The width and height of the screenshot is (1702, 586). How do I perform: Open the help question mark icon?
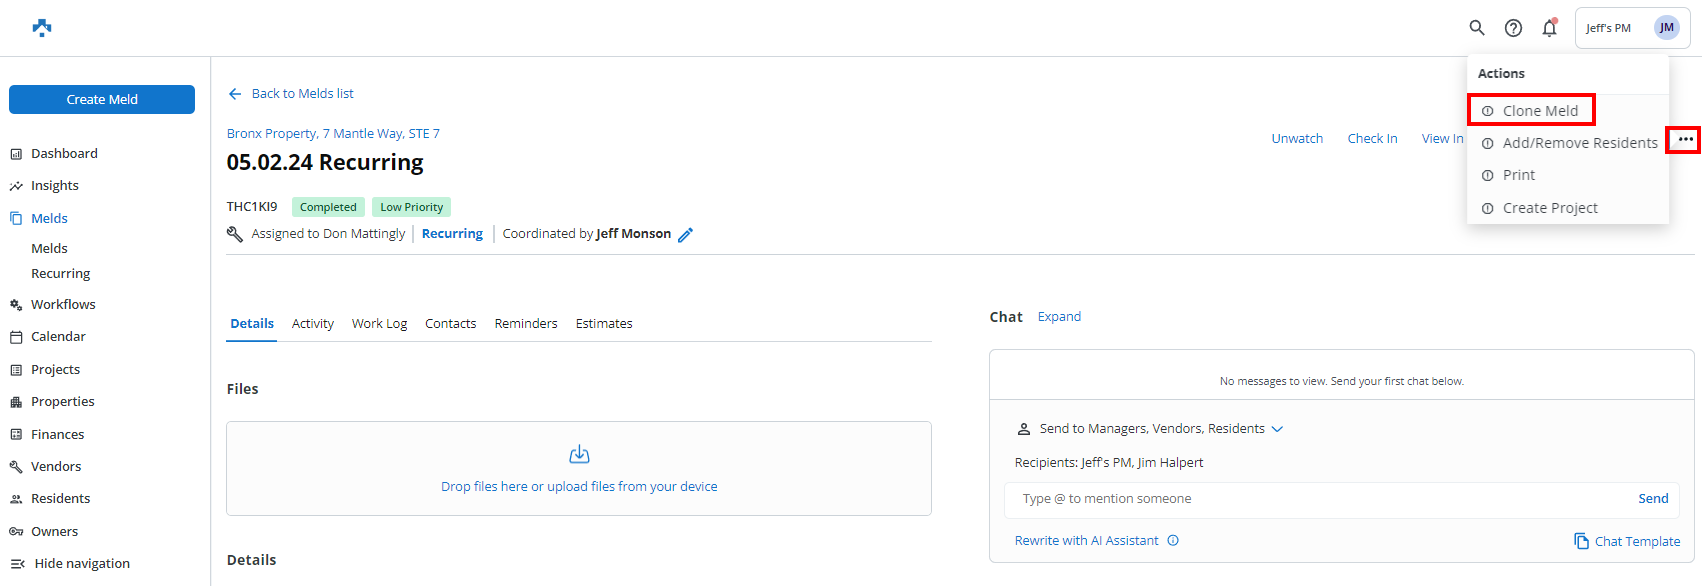coord(1513,28)
